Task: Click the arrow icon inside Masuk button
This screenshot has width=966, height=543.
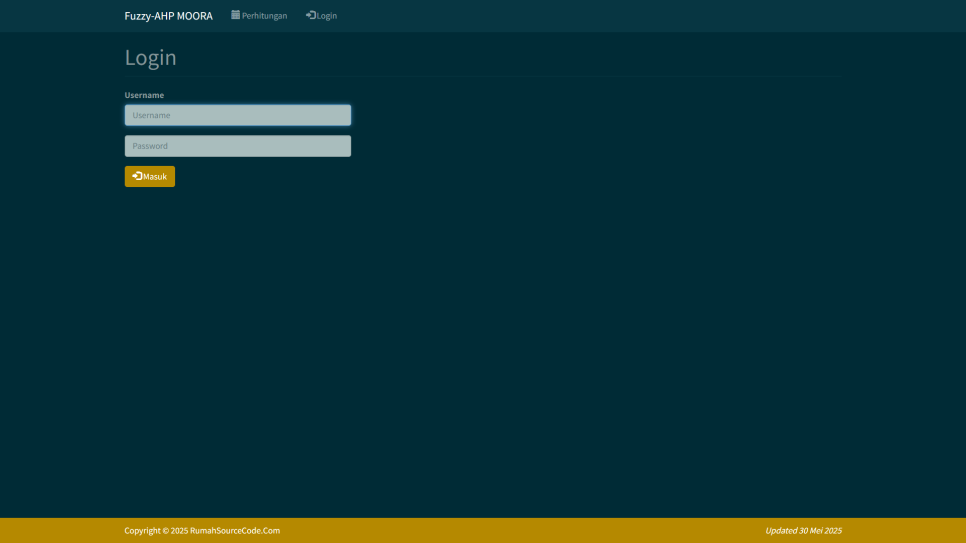Action: 137,176
